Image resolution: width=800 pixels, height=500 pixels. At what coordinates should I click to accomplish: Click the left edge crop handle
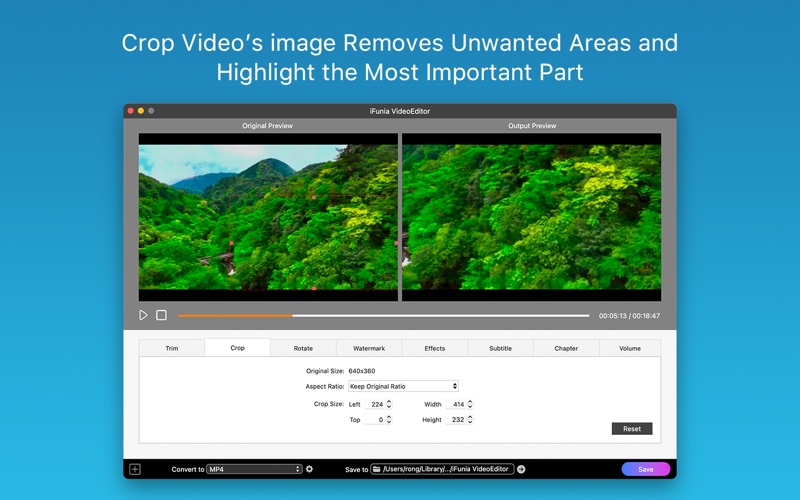pos(231,243)
